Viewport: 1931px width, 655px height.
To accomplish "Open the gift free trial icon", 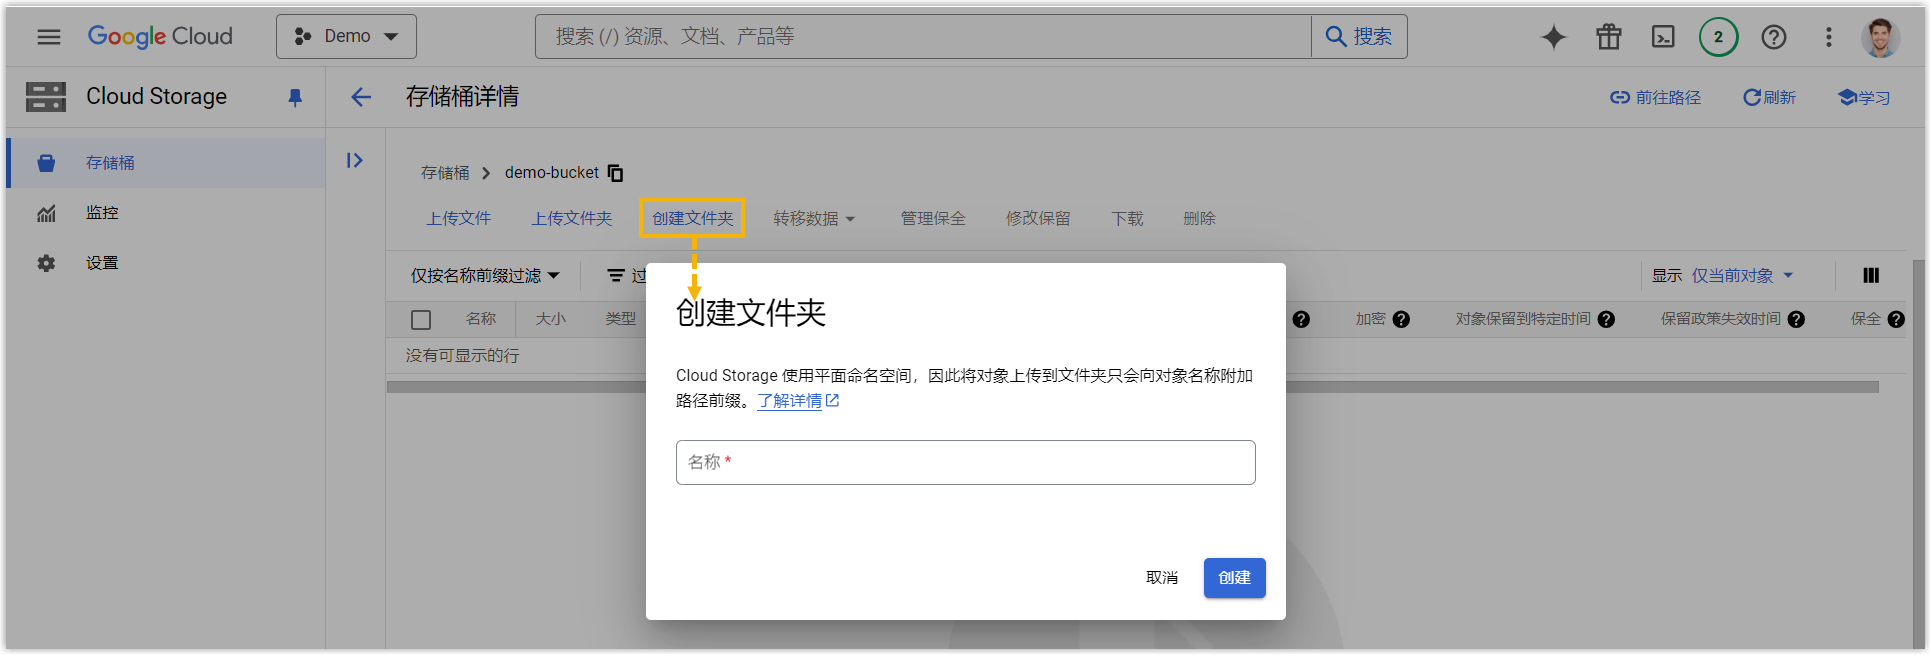I will coord(1608,37).
